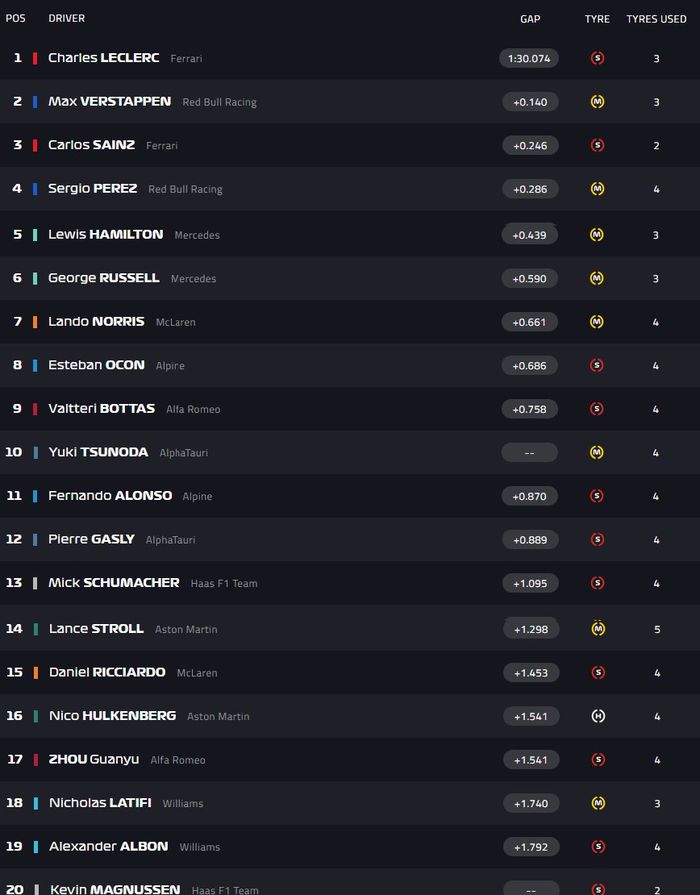Select Verstappen's +0.140 gap value
The height and width of the screenshot is (895, 700).
pyautogui.click(x=529, y=101)
